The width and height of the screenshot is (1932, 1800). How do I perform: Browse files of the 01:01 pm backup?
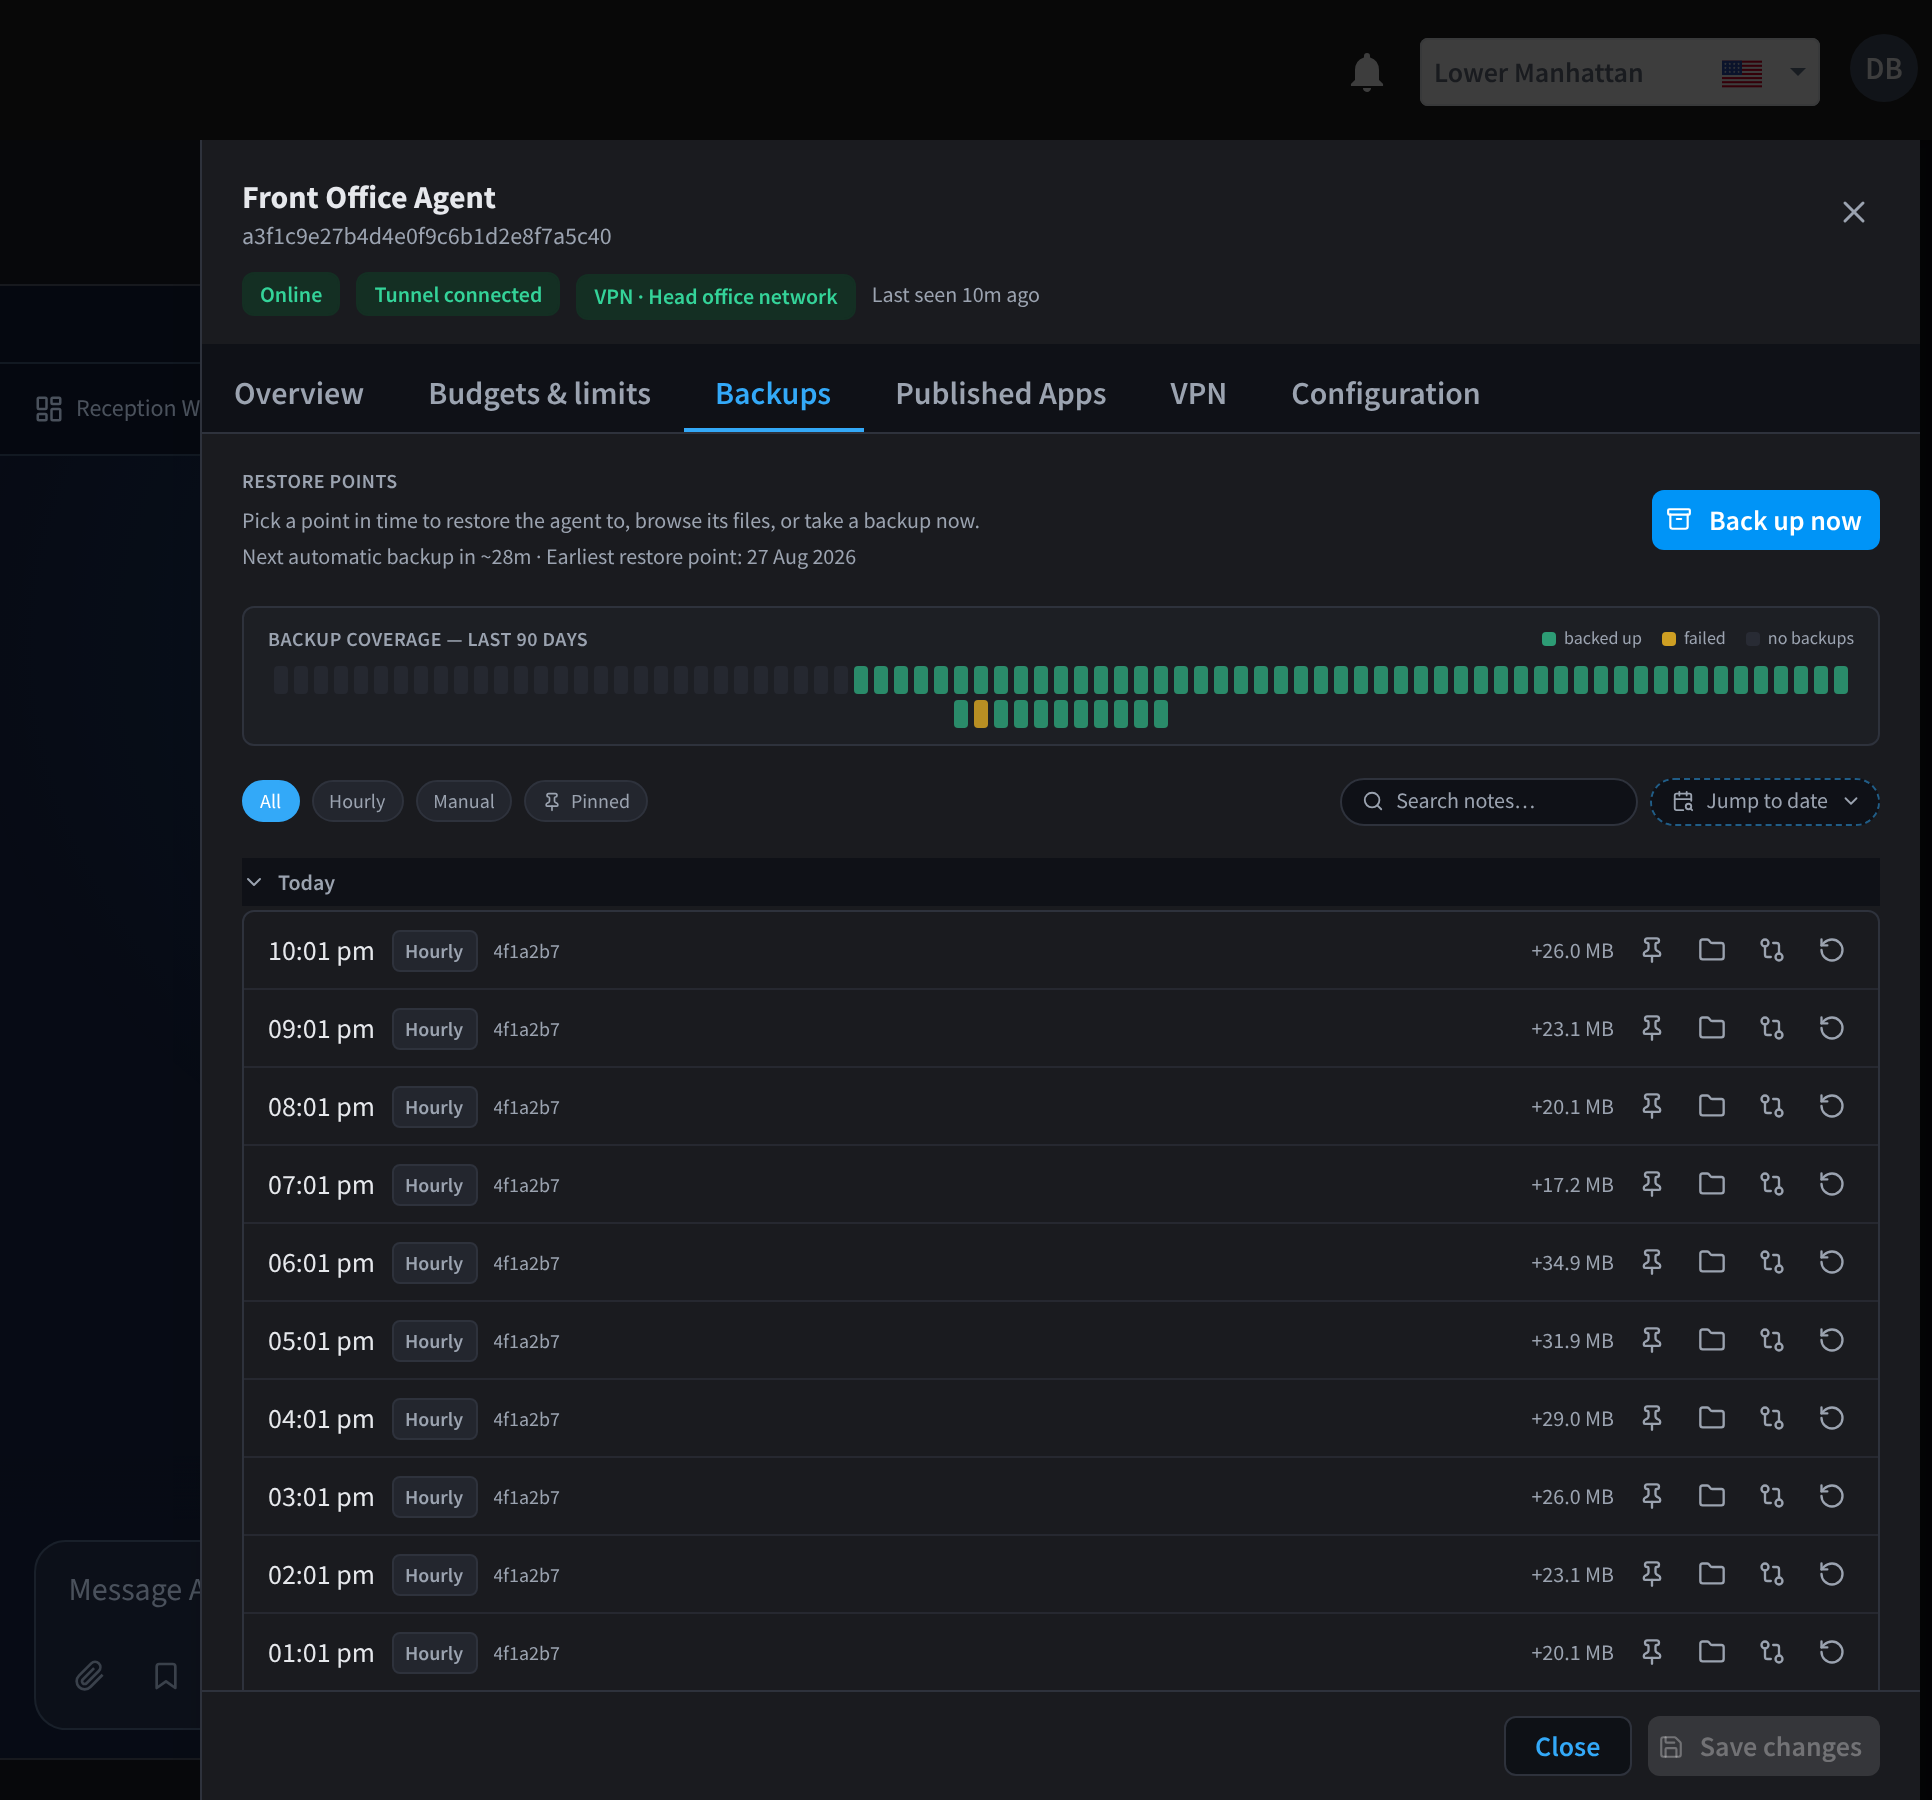[1712, 1652]
